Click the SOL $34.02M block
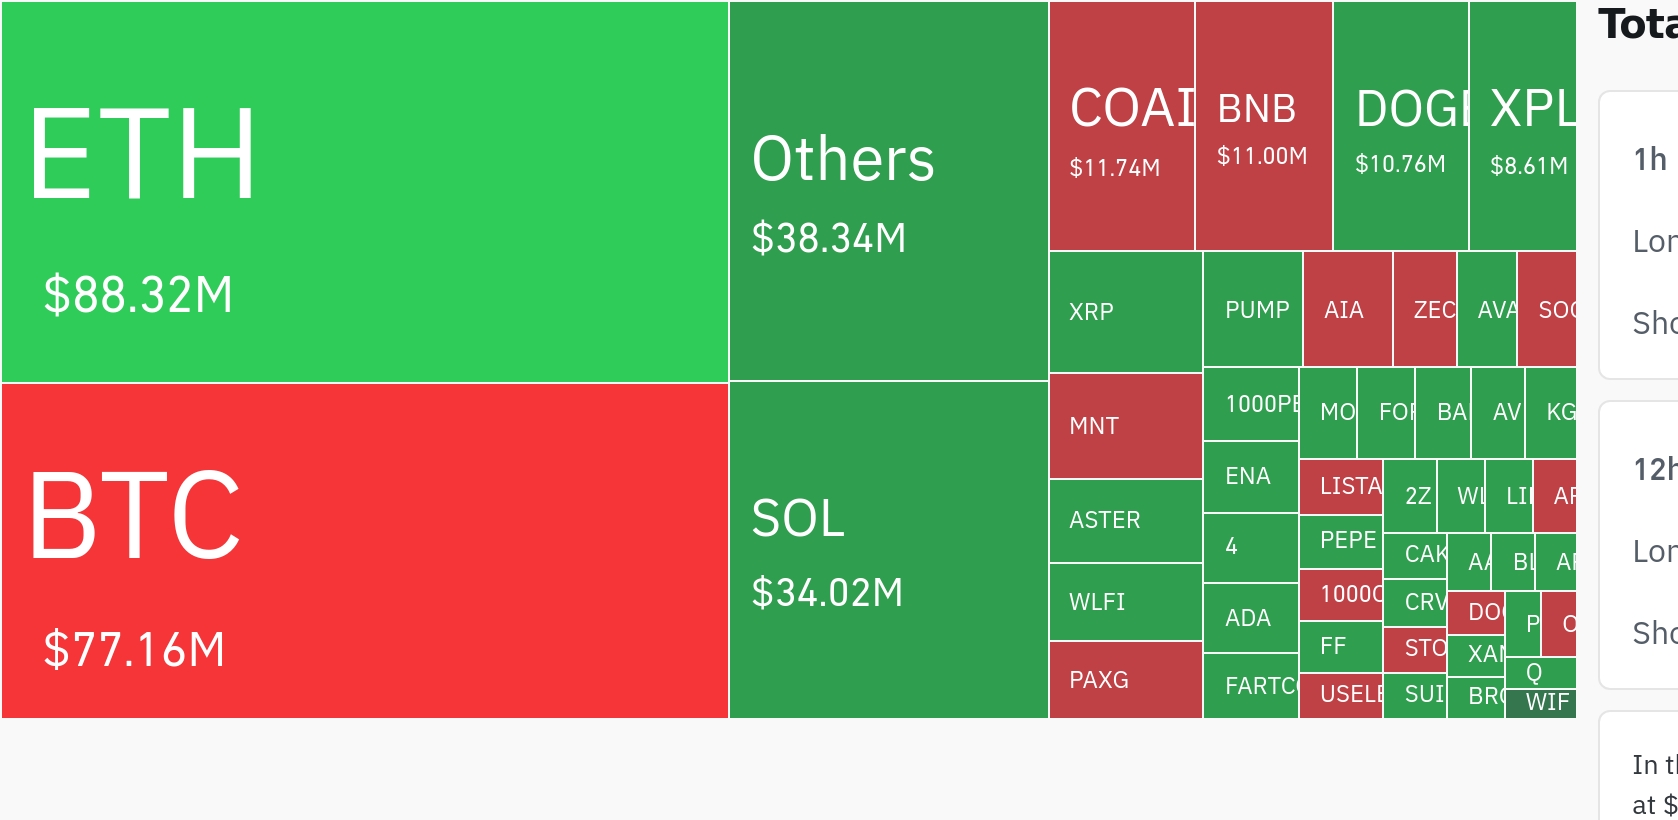 (888, 550)
